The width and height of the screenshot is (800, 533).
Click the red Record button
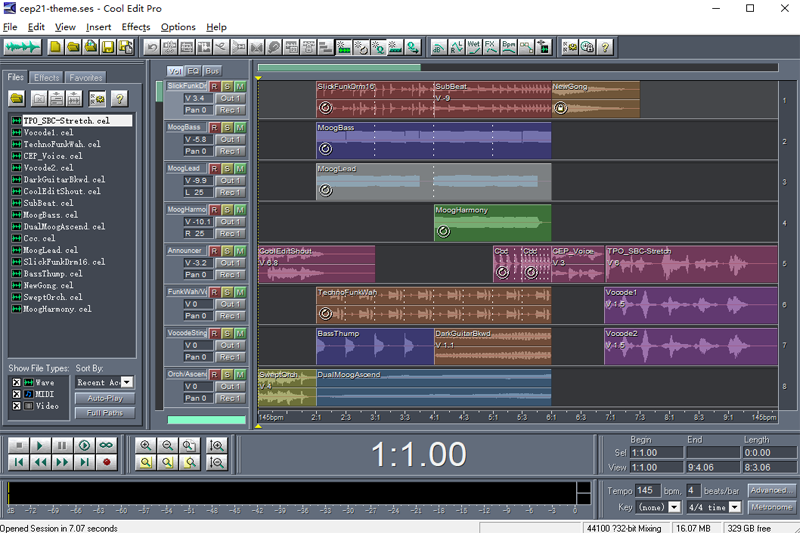(106, 463)
